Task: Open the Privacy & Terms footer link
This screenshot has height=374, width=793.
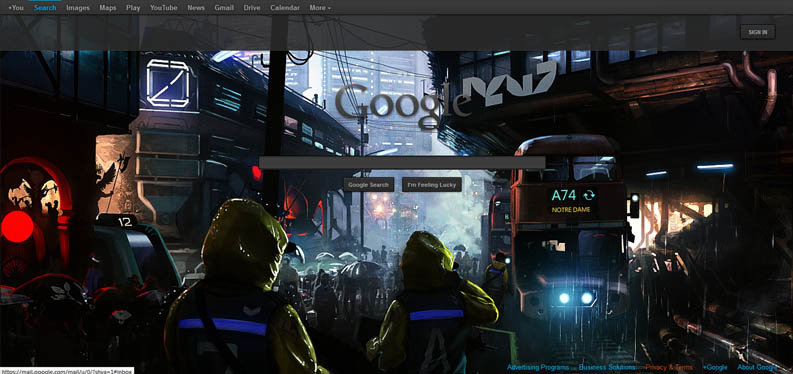Action: [x=669, y=367]
